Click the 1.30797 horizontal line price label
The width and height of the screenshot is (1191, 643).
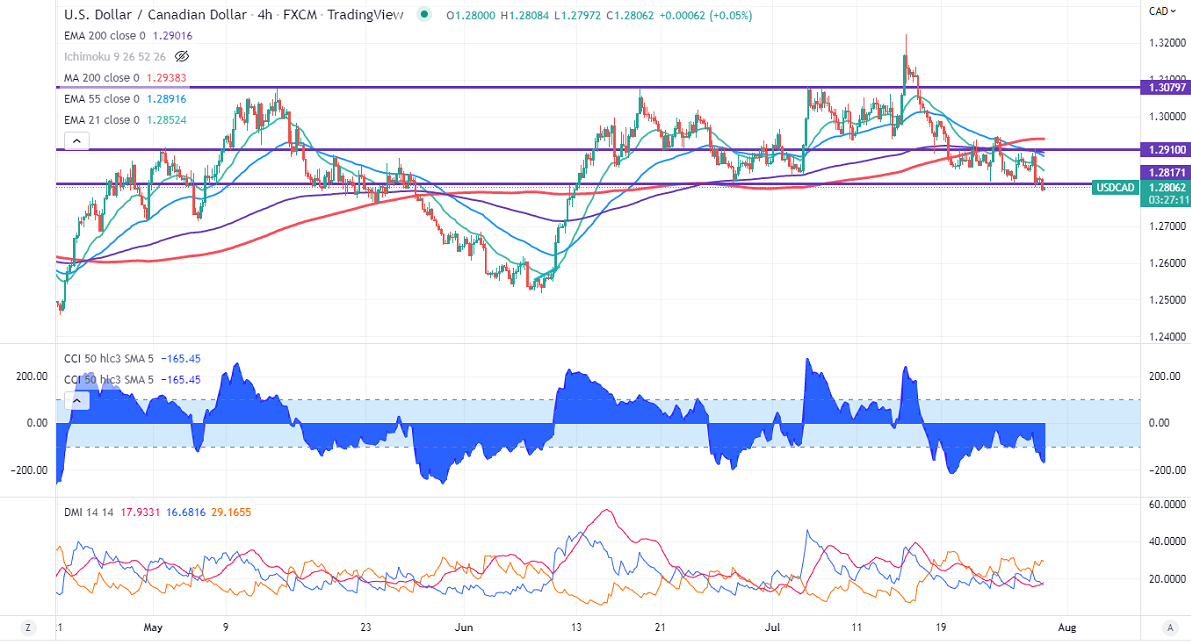[x=1166, y=87]
